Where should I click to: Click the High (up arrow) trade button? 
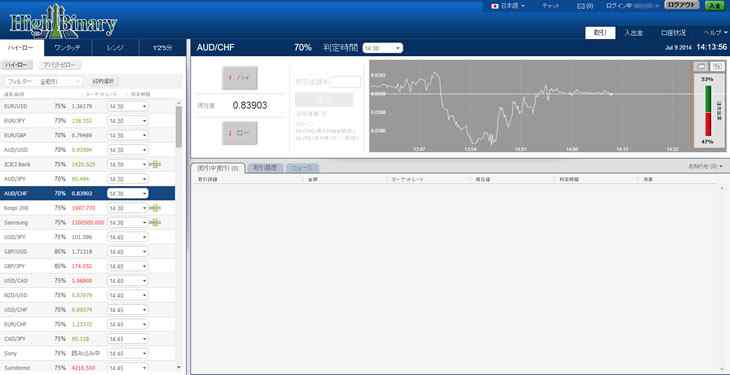pos(240,78)
